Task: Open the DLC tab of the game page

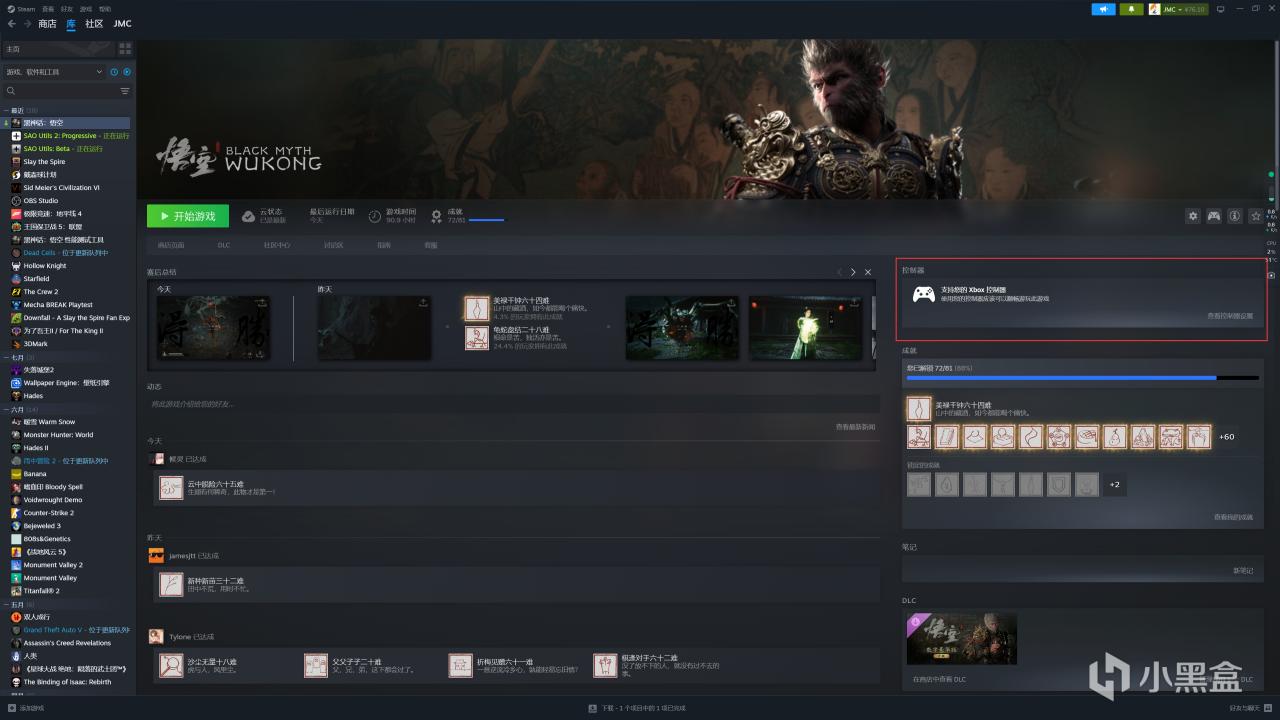Action: pos(224,245)
